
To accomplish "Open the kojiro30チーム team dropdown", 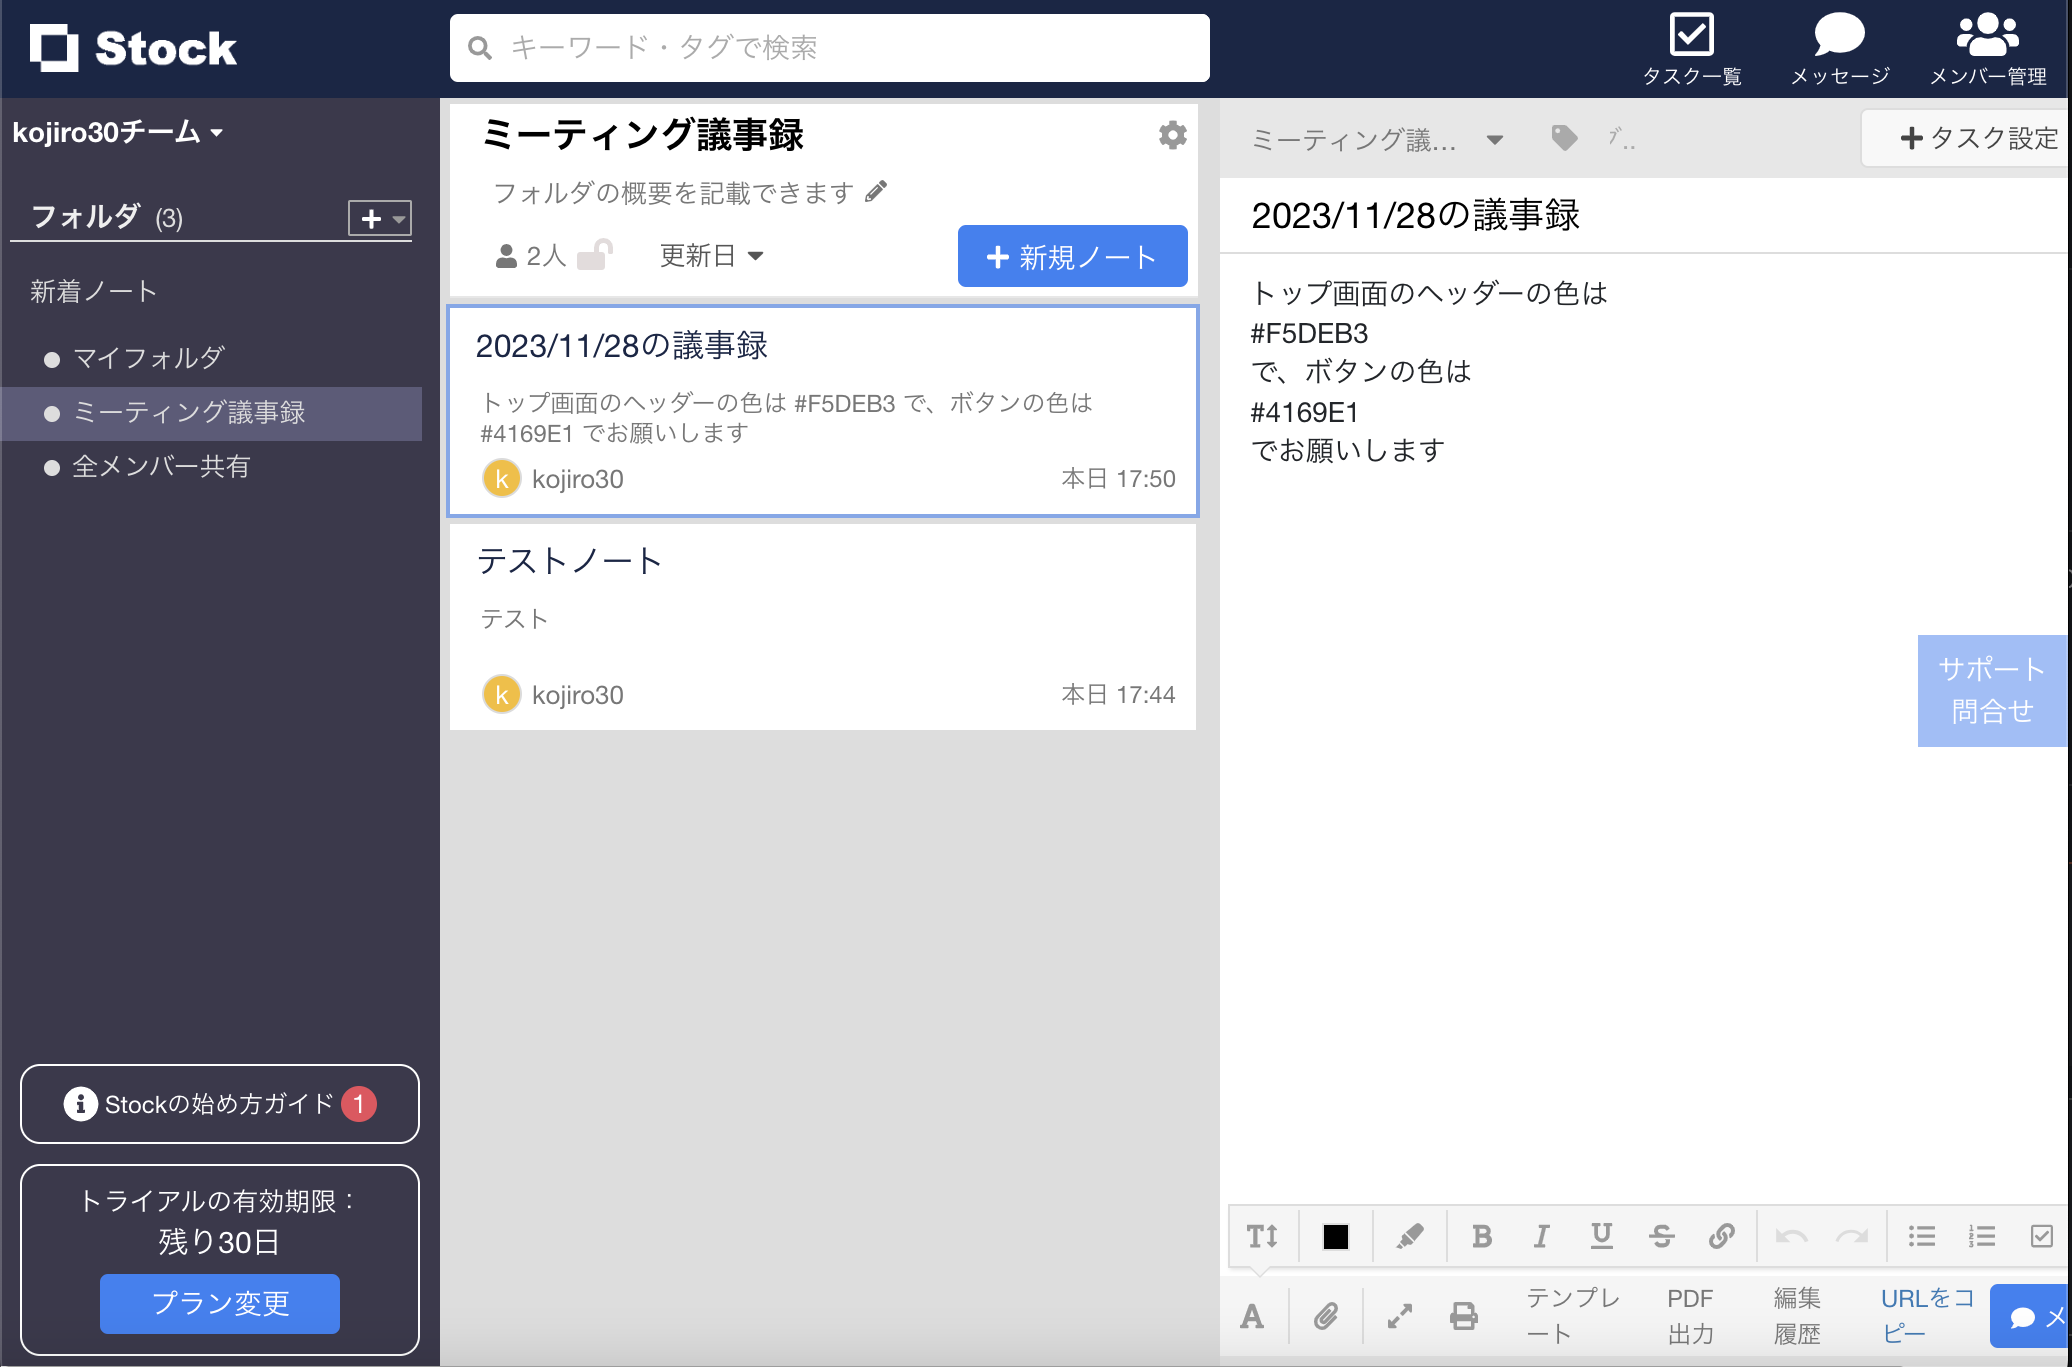I will 117,132.
